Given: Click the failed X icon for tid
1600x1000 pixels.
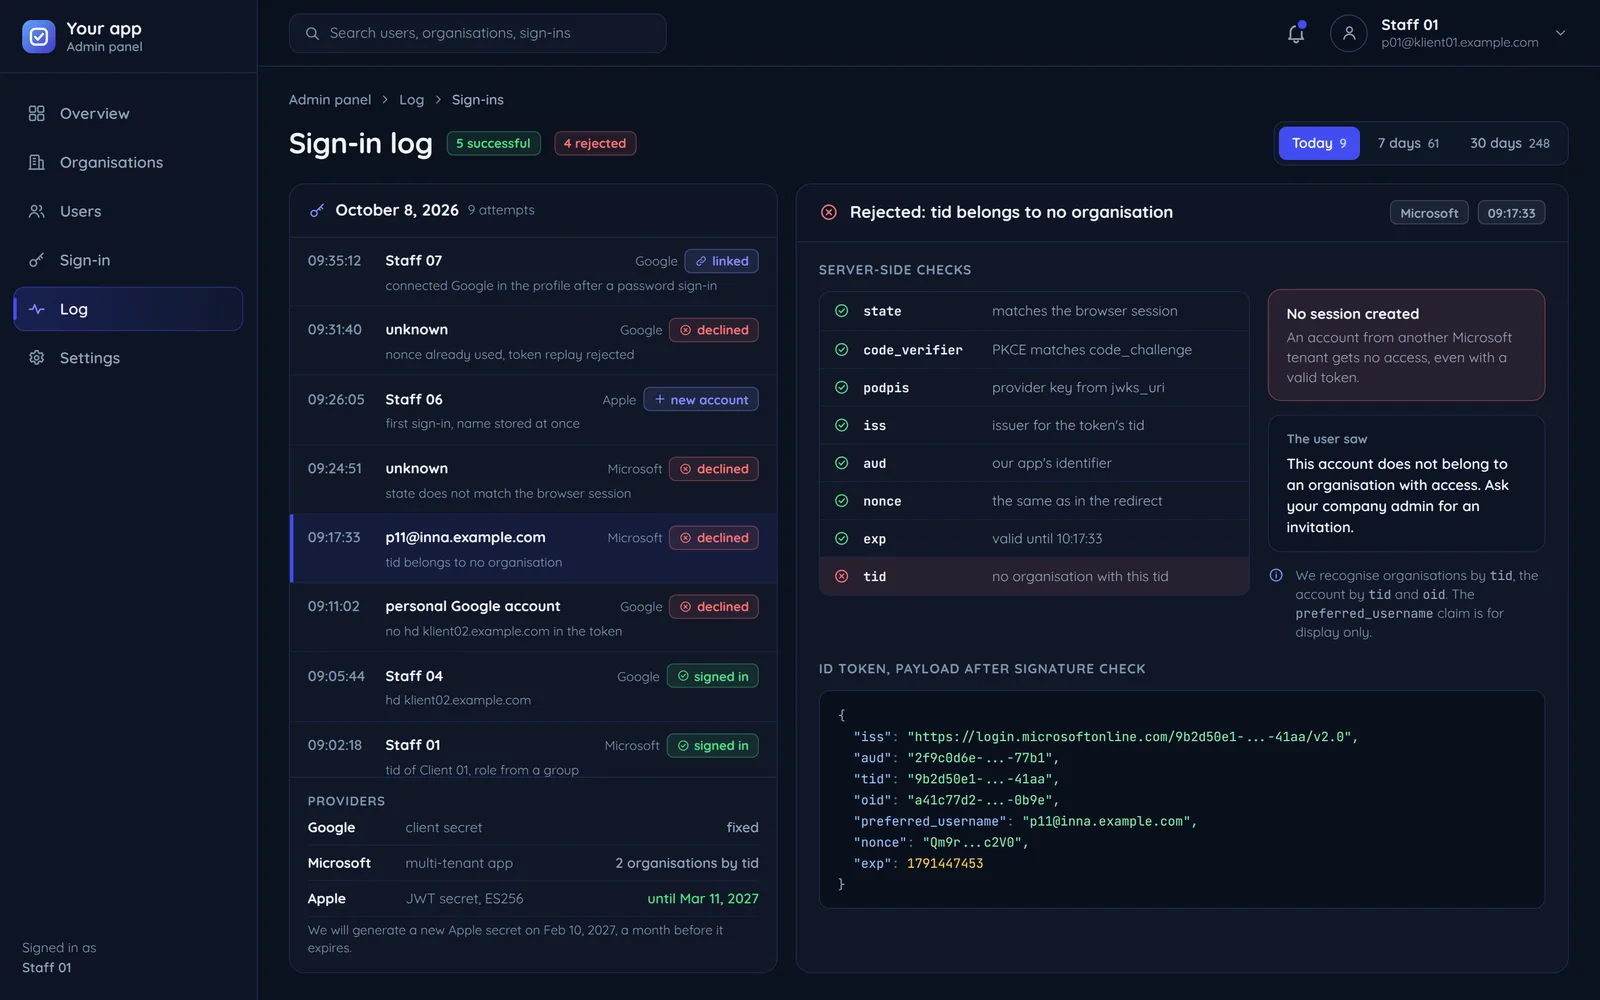Looking at the screenshot, I should point(842,576).
